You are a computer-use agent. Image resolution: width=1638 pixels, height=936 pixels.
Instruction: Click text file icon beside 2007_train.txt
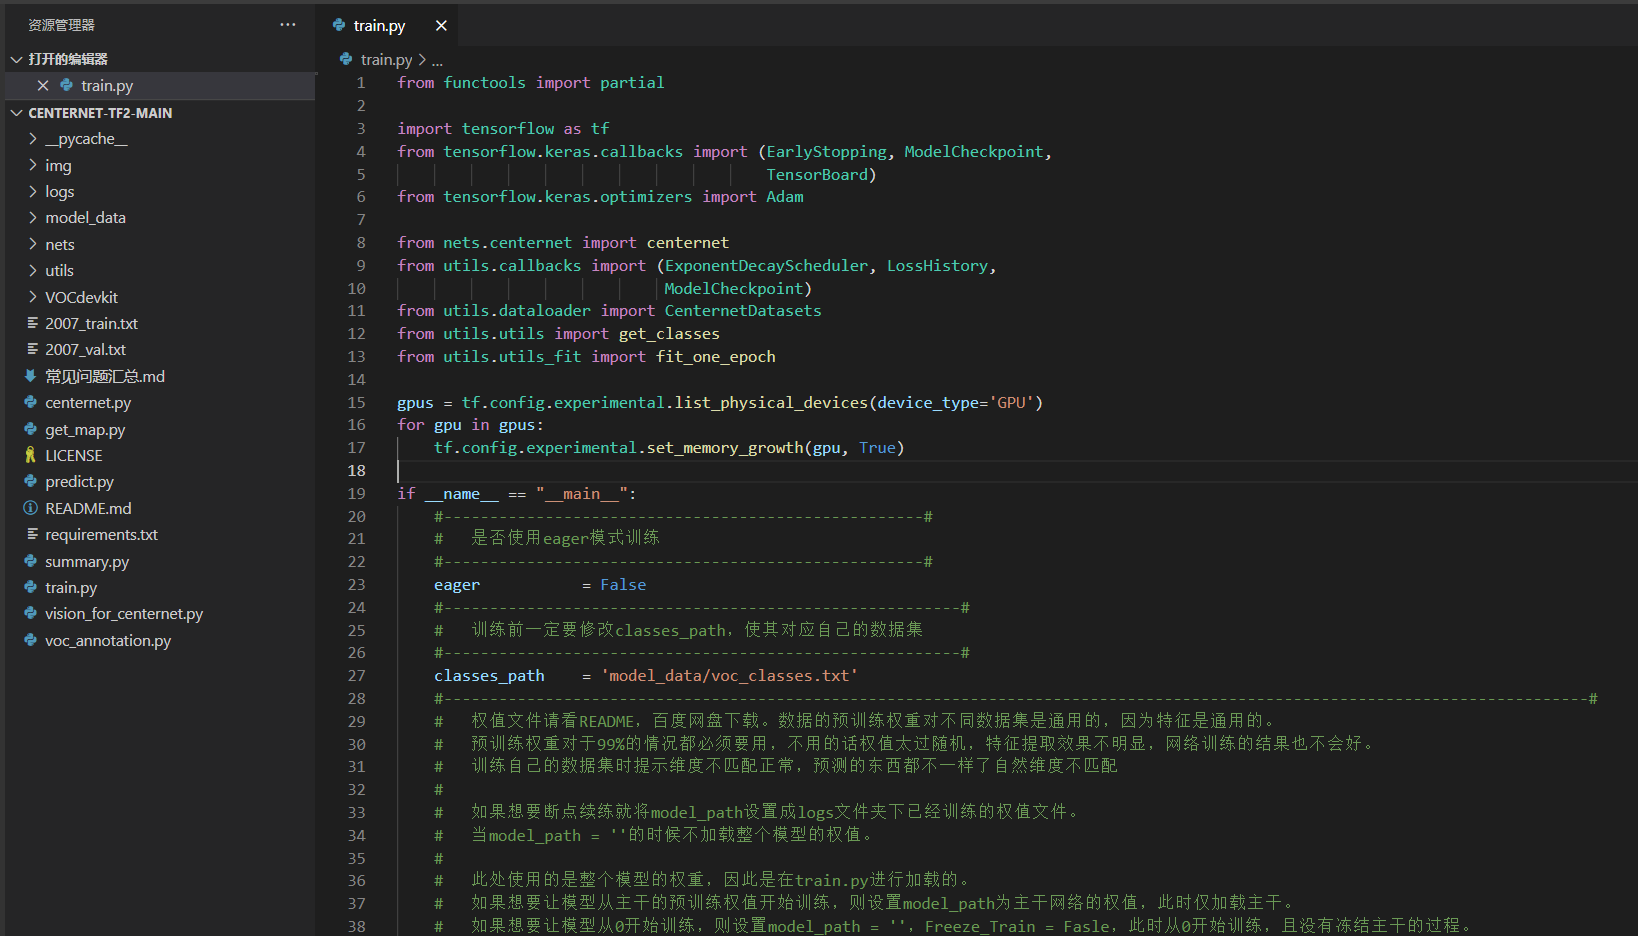point(32,323)
